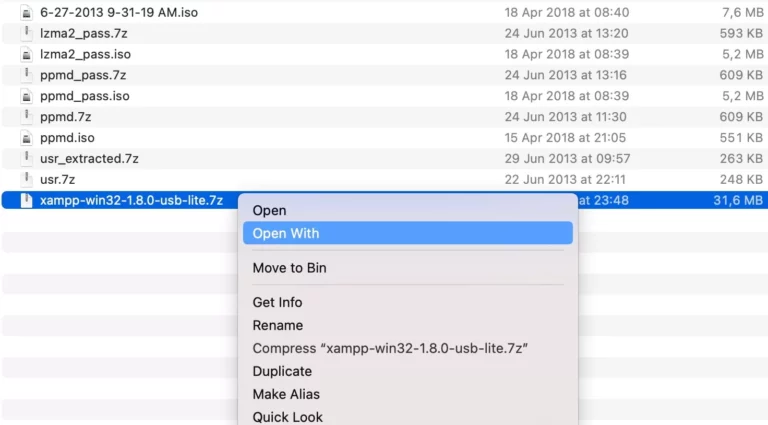The height and width of the screenshot is (425, 768).
Task: Click size value 248 KB
Action: point(741,180)
